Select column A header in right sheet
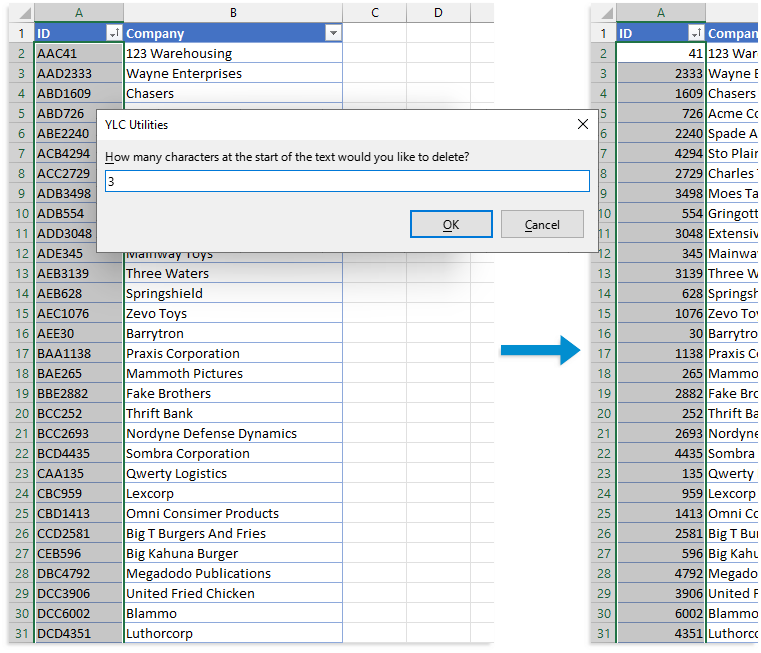The image size is (761, 653). pos(661,13)
